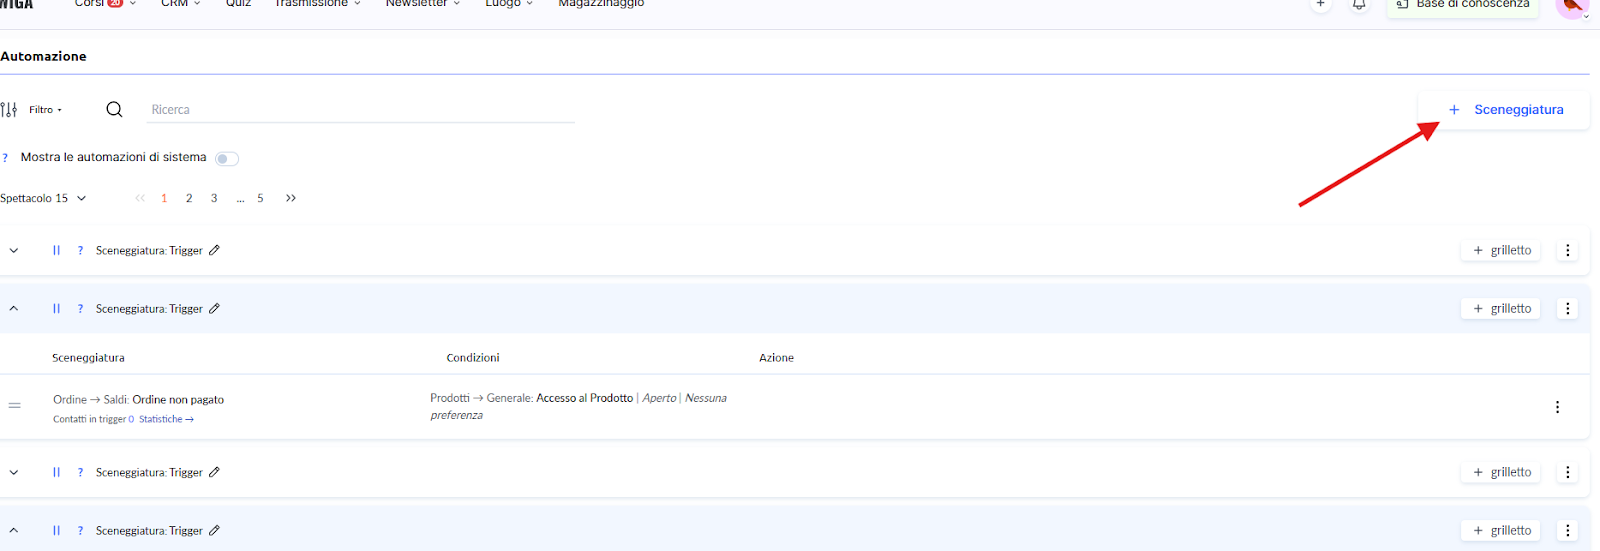Expand the first Sceneggiatura: Trigger row
The image size is (1600, 551).
[14, 251]
